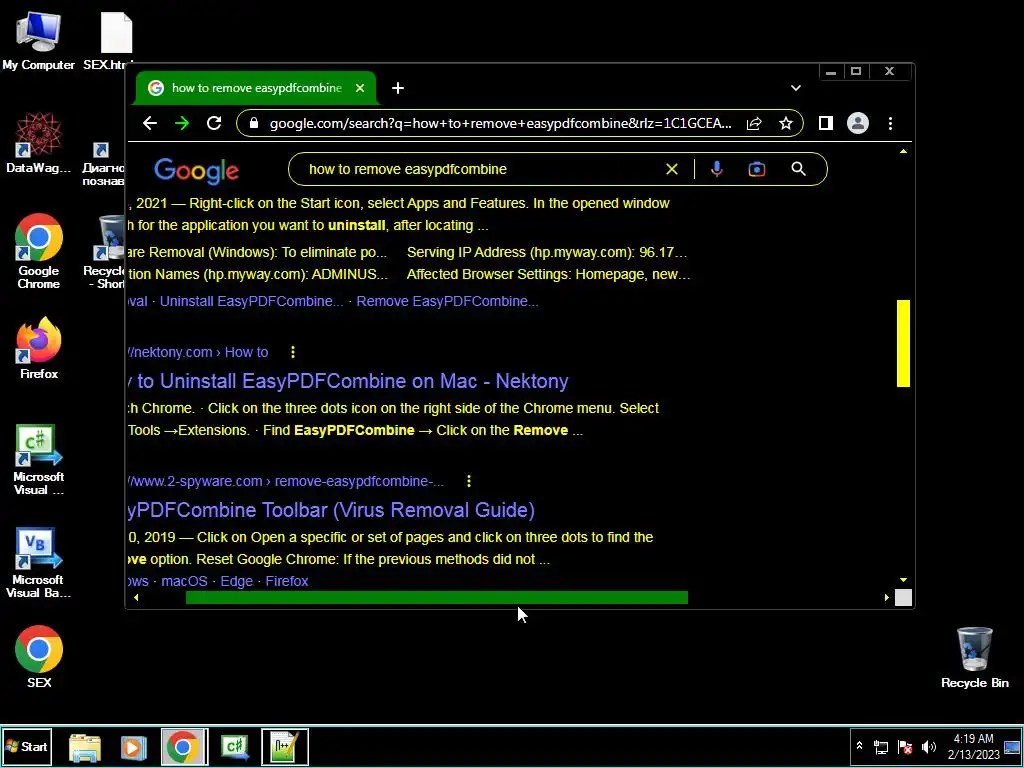Viewport: 1024px width, 768px height.
Task: Search by image with camera icon
Action: 756,169
